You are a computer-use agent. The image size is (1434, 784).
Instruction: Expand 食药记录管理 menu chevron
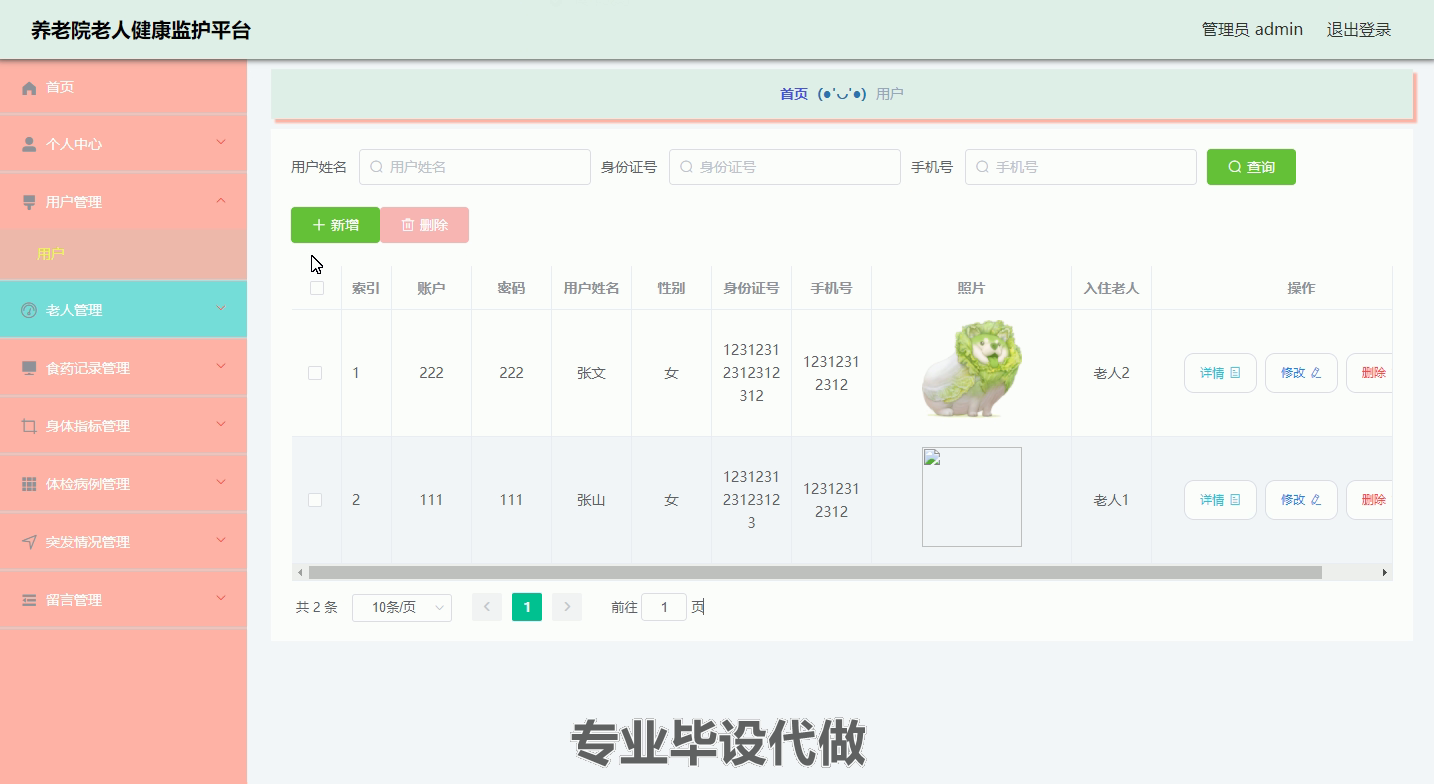pyautogui.click(x=221, y=367)
